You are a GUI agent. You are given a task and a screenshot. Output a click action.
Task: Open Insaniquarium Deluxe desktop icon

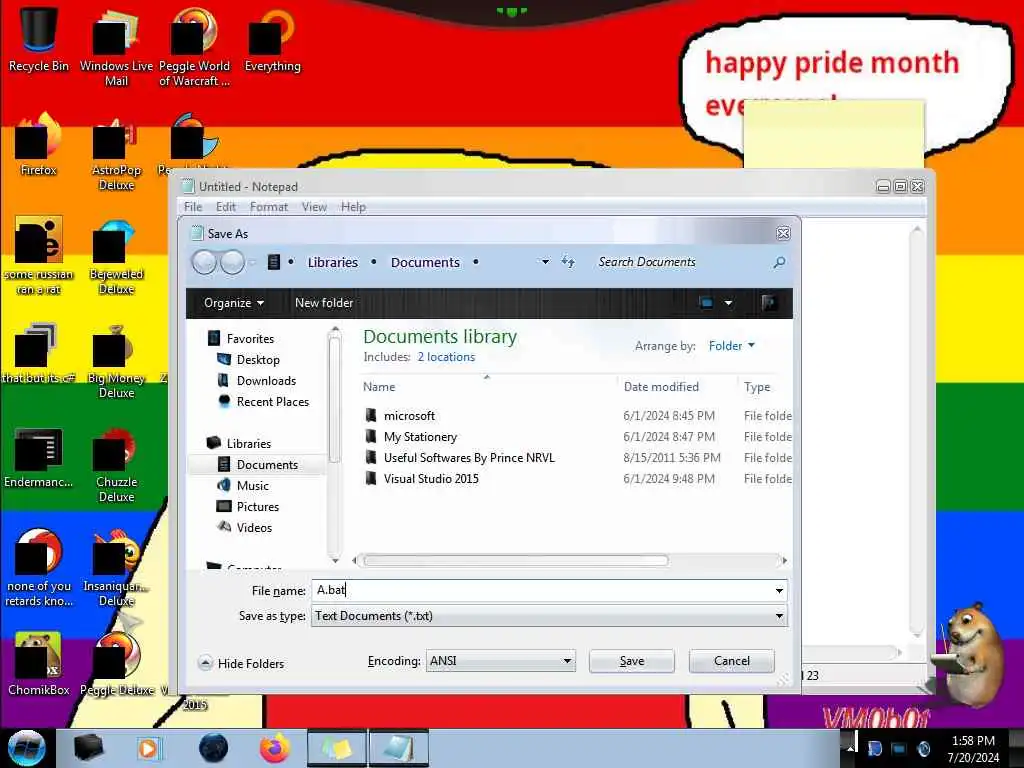pos(116,568)
